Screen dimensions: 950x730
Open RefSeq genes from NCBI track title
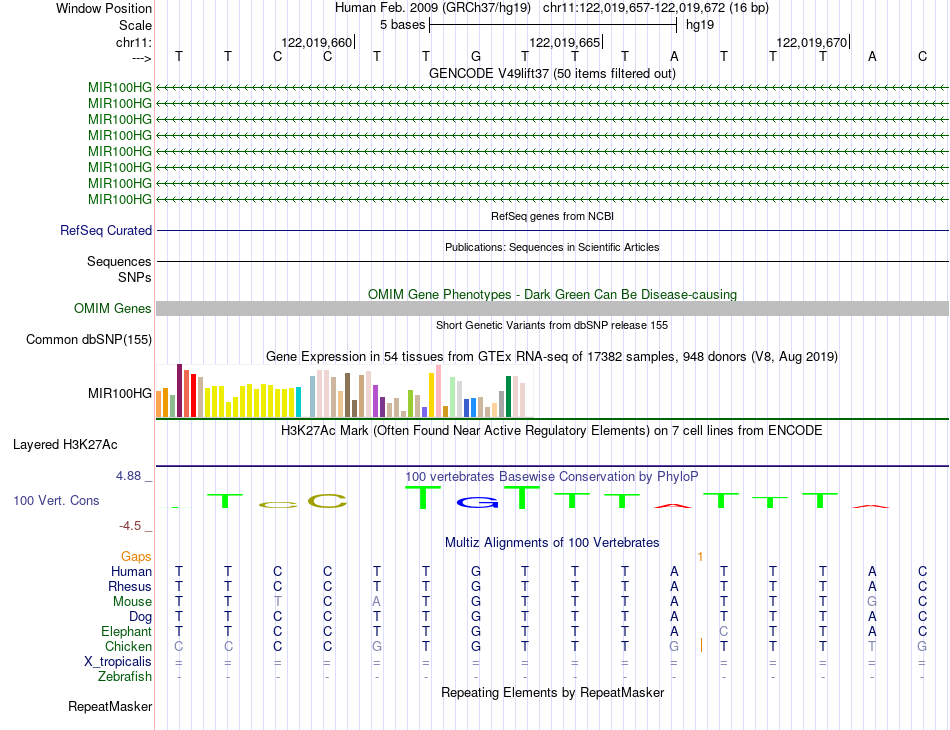tap(552, 216)
